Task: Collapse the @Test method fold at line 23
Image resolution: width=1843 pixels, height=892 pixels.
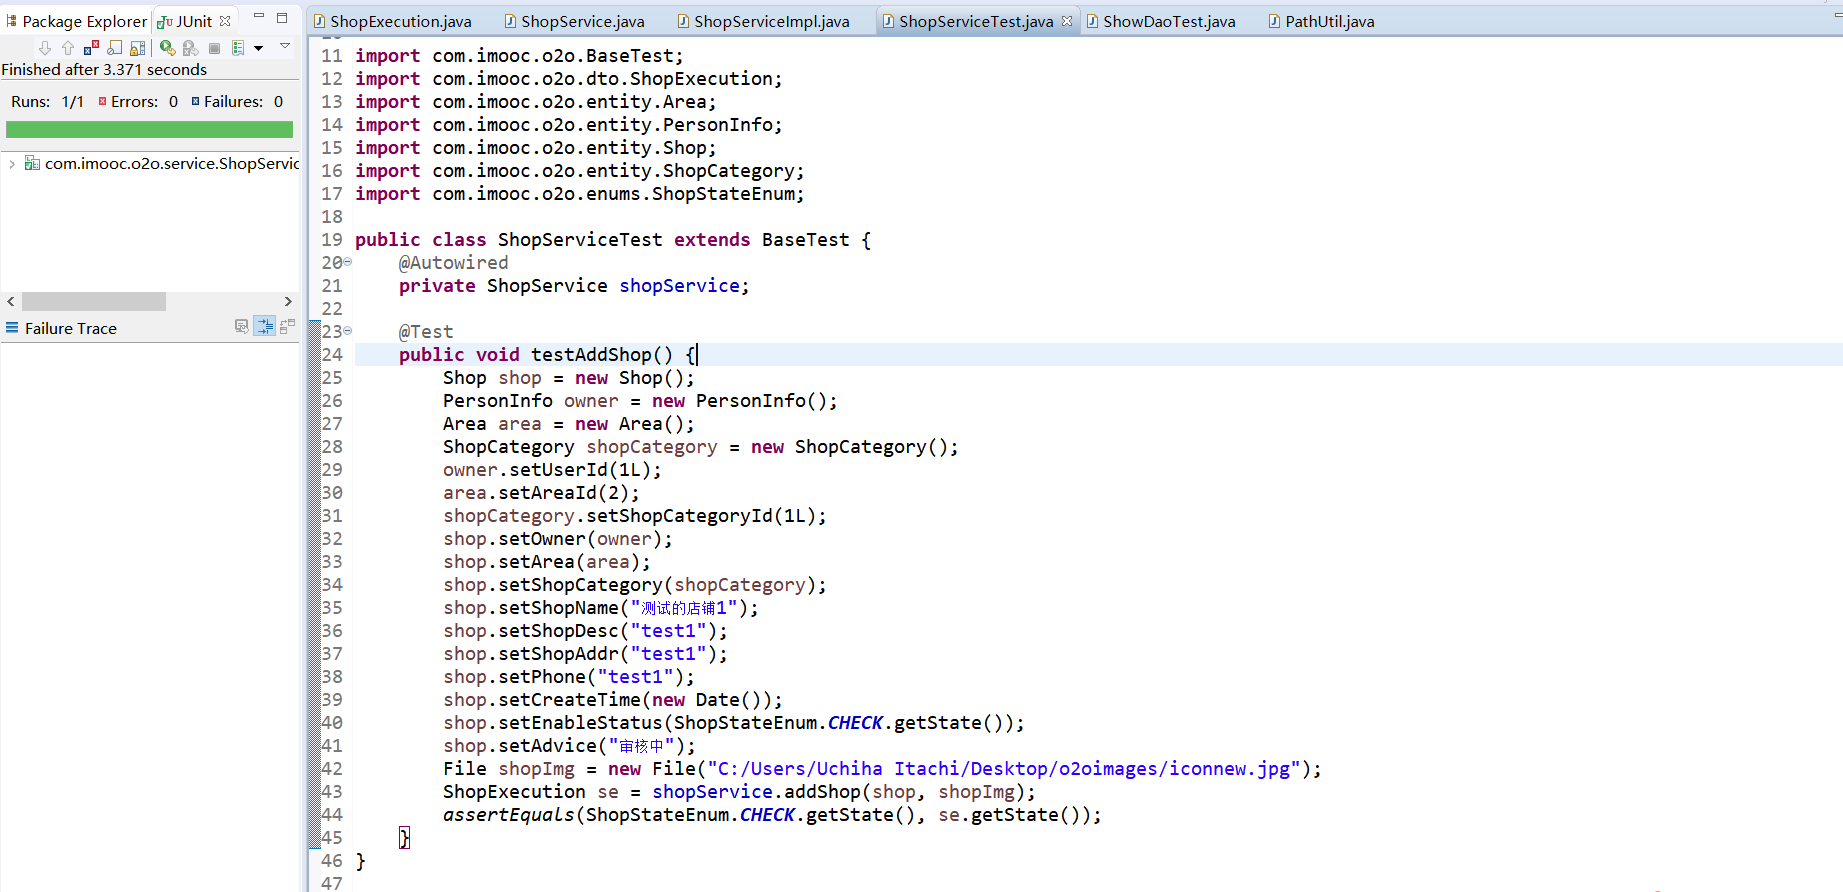Action: click(x=347, y=331)
